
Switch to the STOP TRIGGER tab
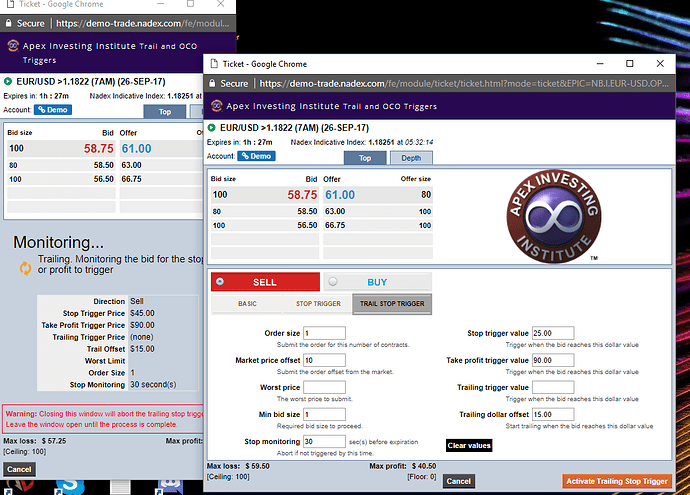[x=318, y=304]
